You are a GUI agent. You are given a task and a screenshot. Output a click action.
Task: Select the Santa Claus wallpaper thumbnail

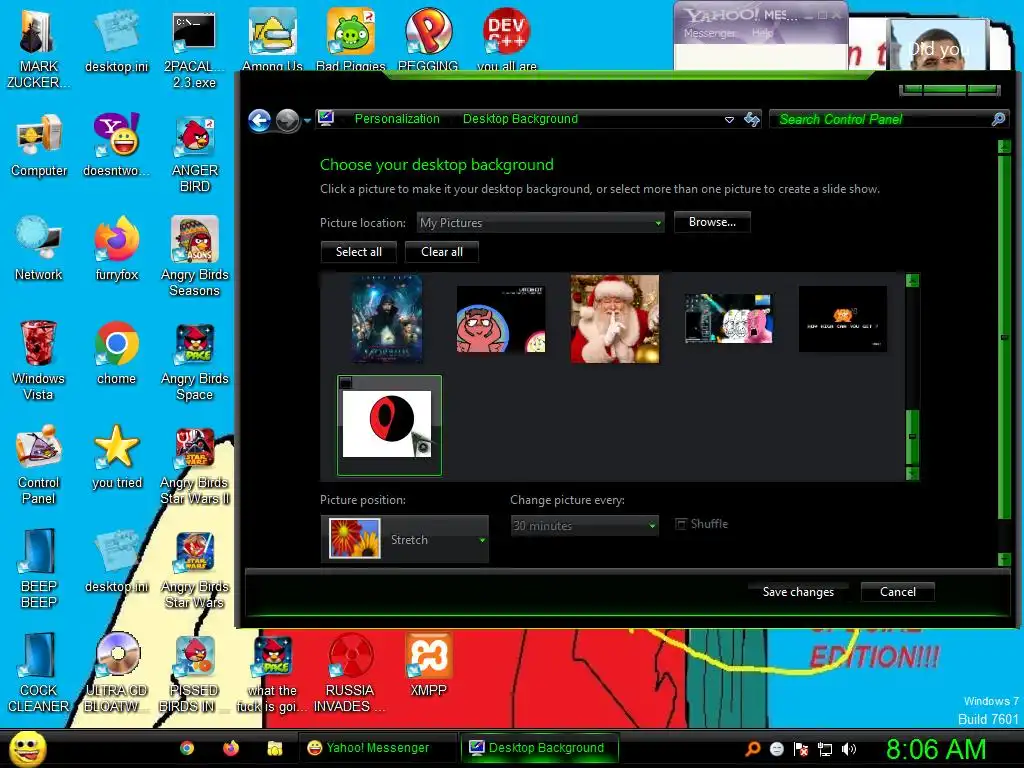click(x=615, y=319)
